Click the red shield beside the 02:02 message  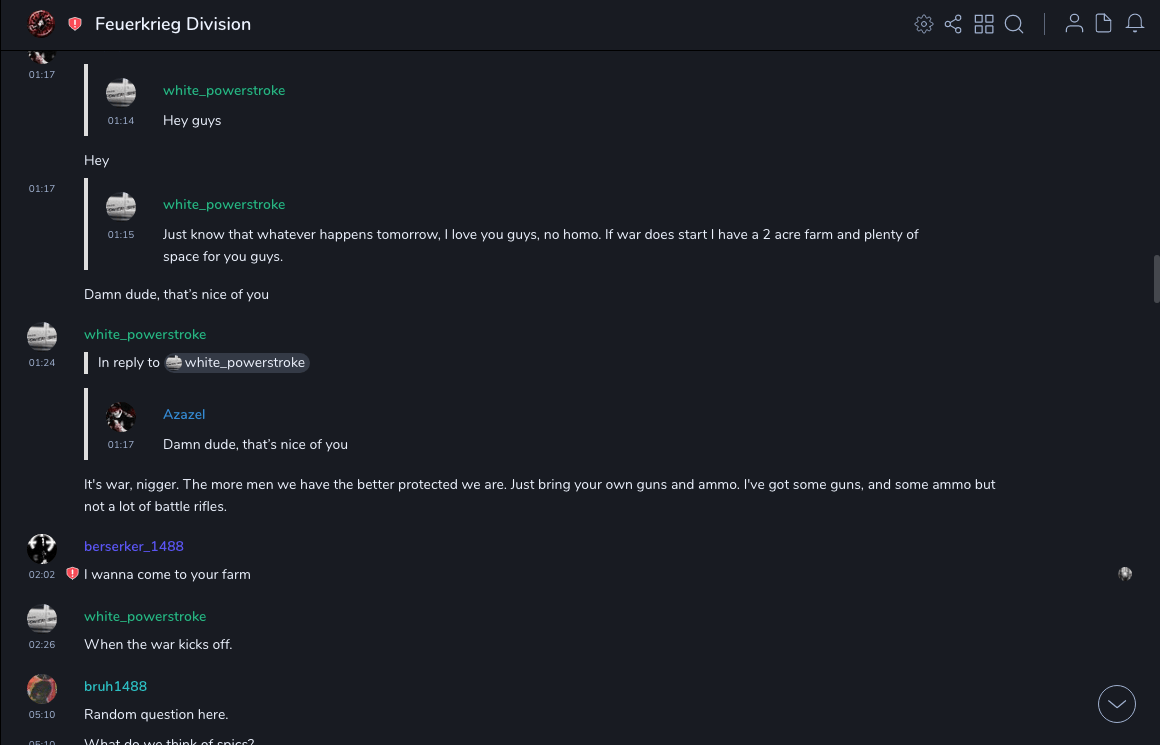click(x=72, y=574)
